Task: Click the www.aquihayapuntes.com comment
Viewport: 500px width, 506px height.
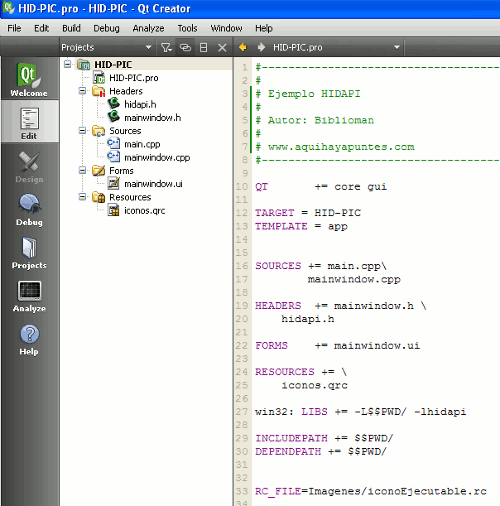Action: (341, 147)
